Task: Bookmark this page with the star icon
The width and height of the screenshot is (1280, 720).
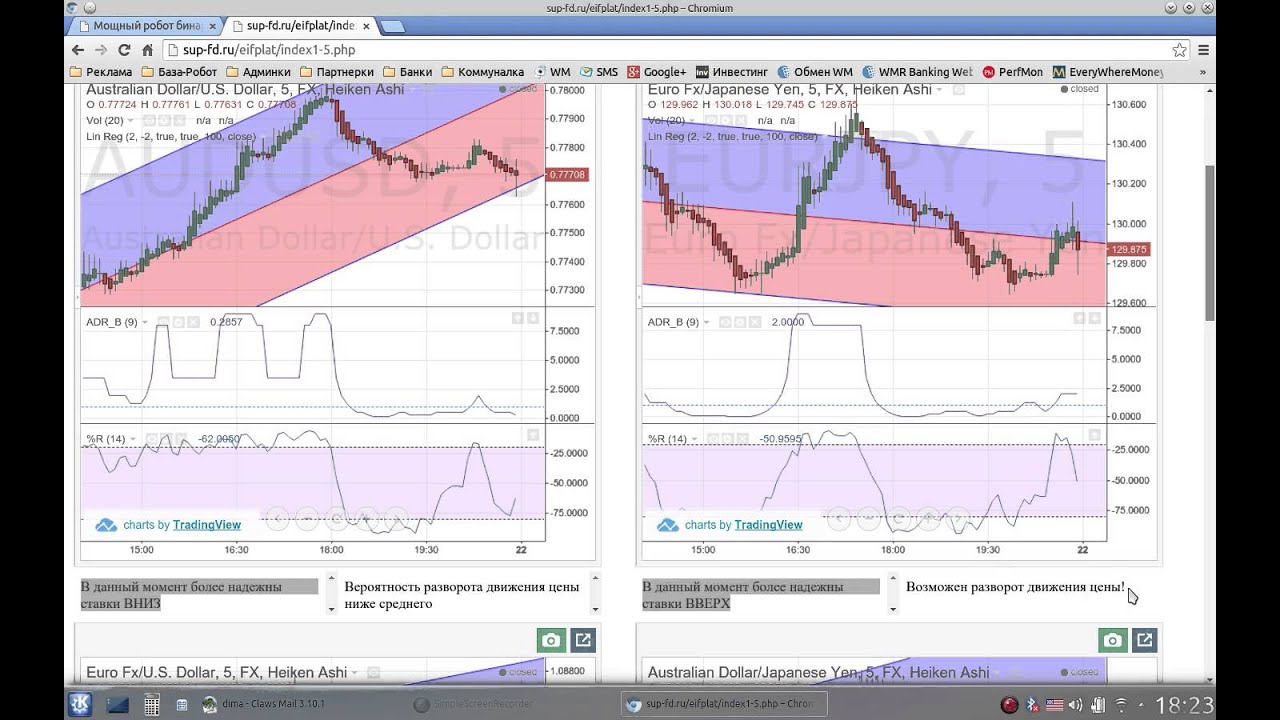Action: 1180,49
